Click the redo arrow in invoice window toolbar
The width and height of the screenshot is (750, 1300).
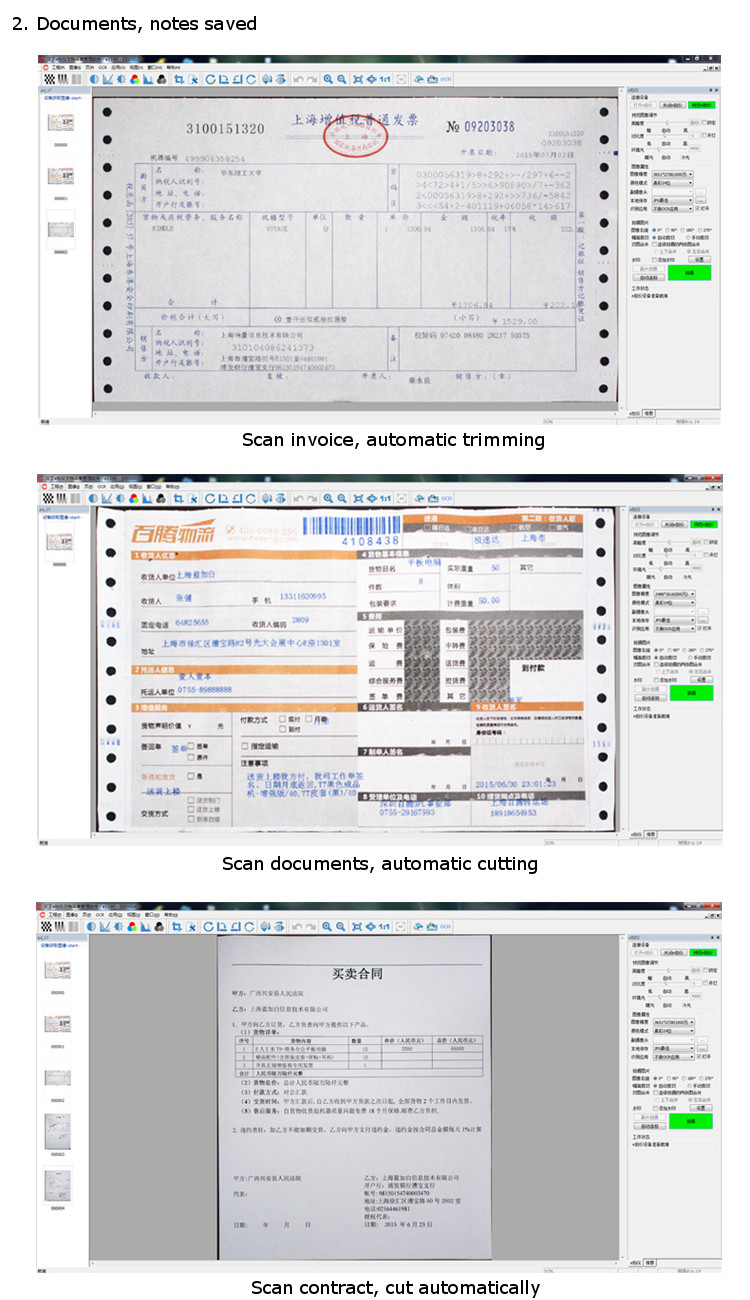(x=312, y=79)
